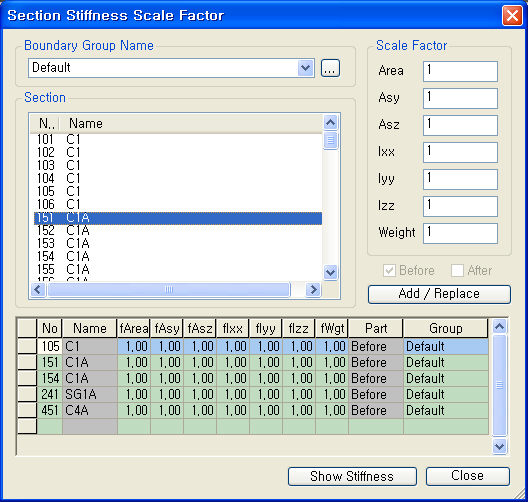Screen dimensions: 528x502
Task: Open the boundary group browse (...) button
Action: tap(330, 68)
